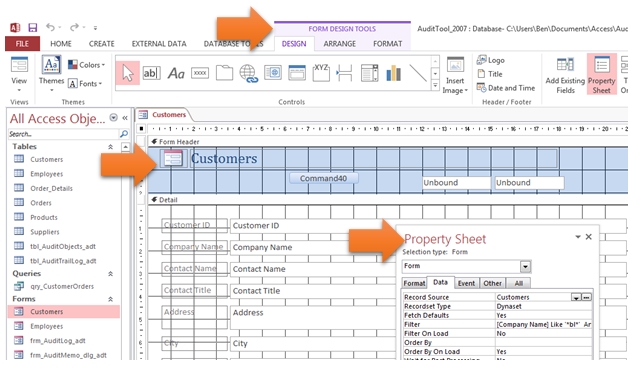Select the Button control

tap(200, 73)
